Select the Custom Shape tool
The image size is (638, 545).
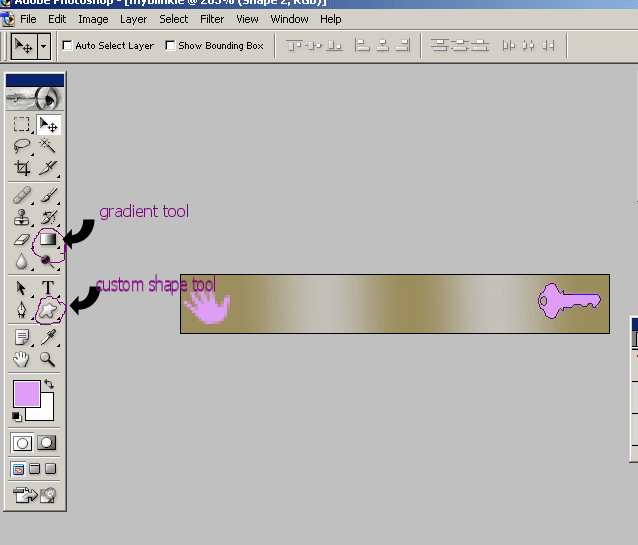pos(48,311)
